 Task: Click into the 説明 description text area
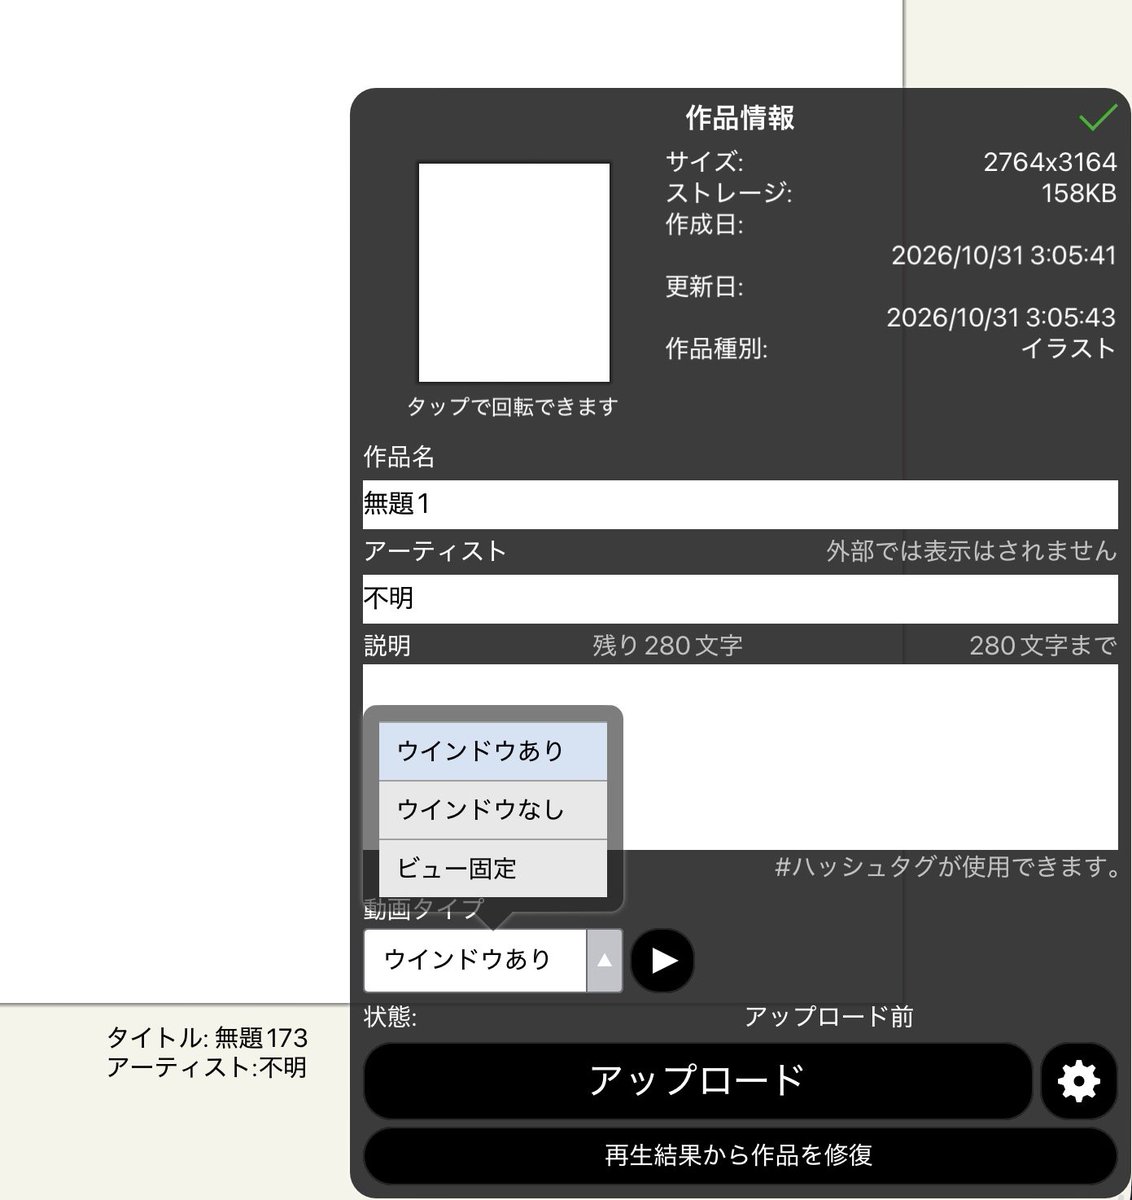[740, 757]
